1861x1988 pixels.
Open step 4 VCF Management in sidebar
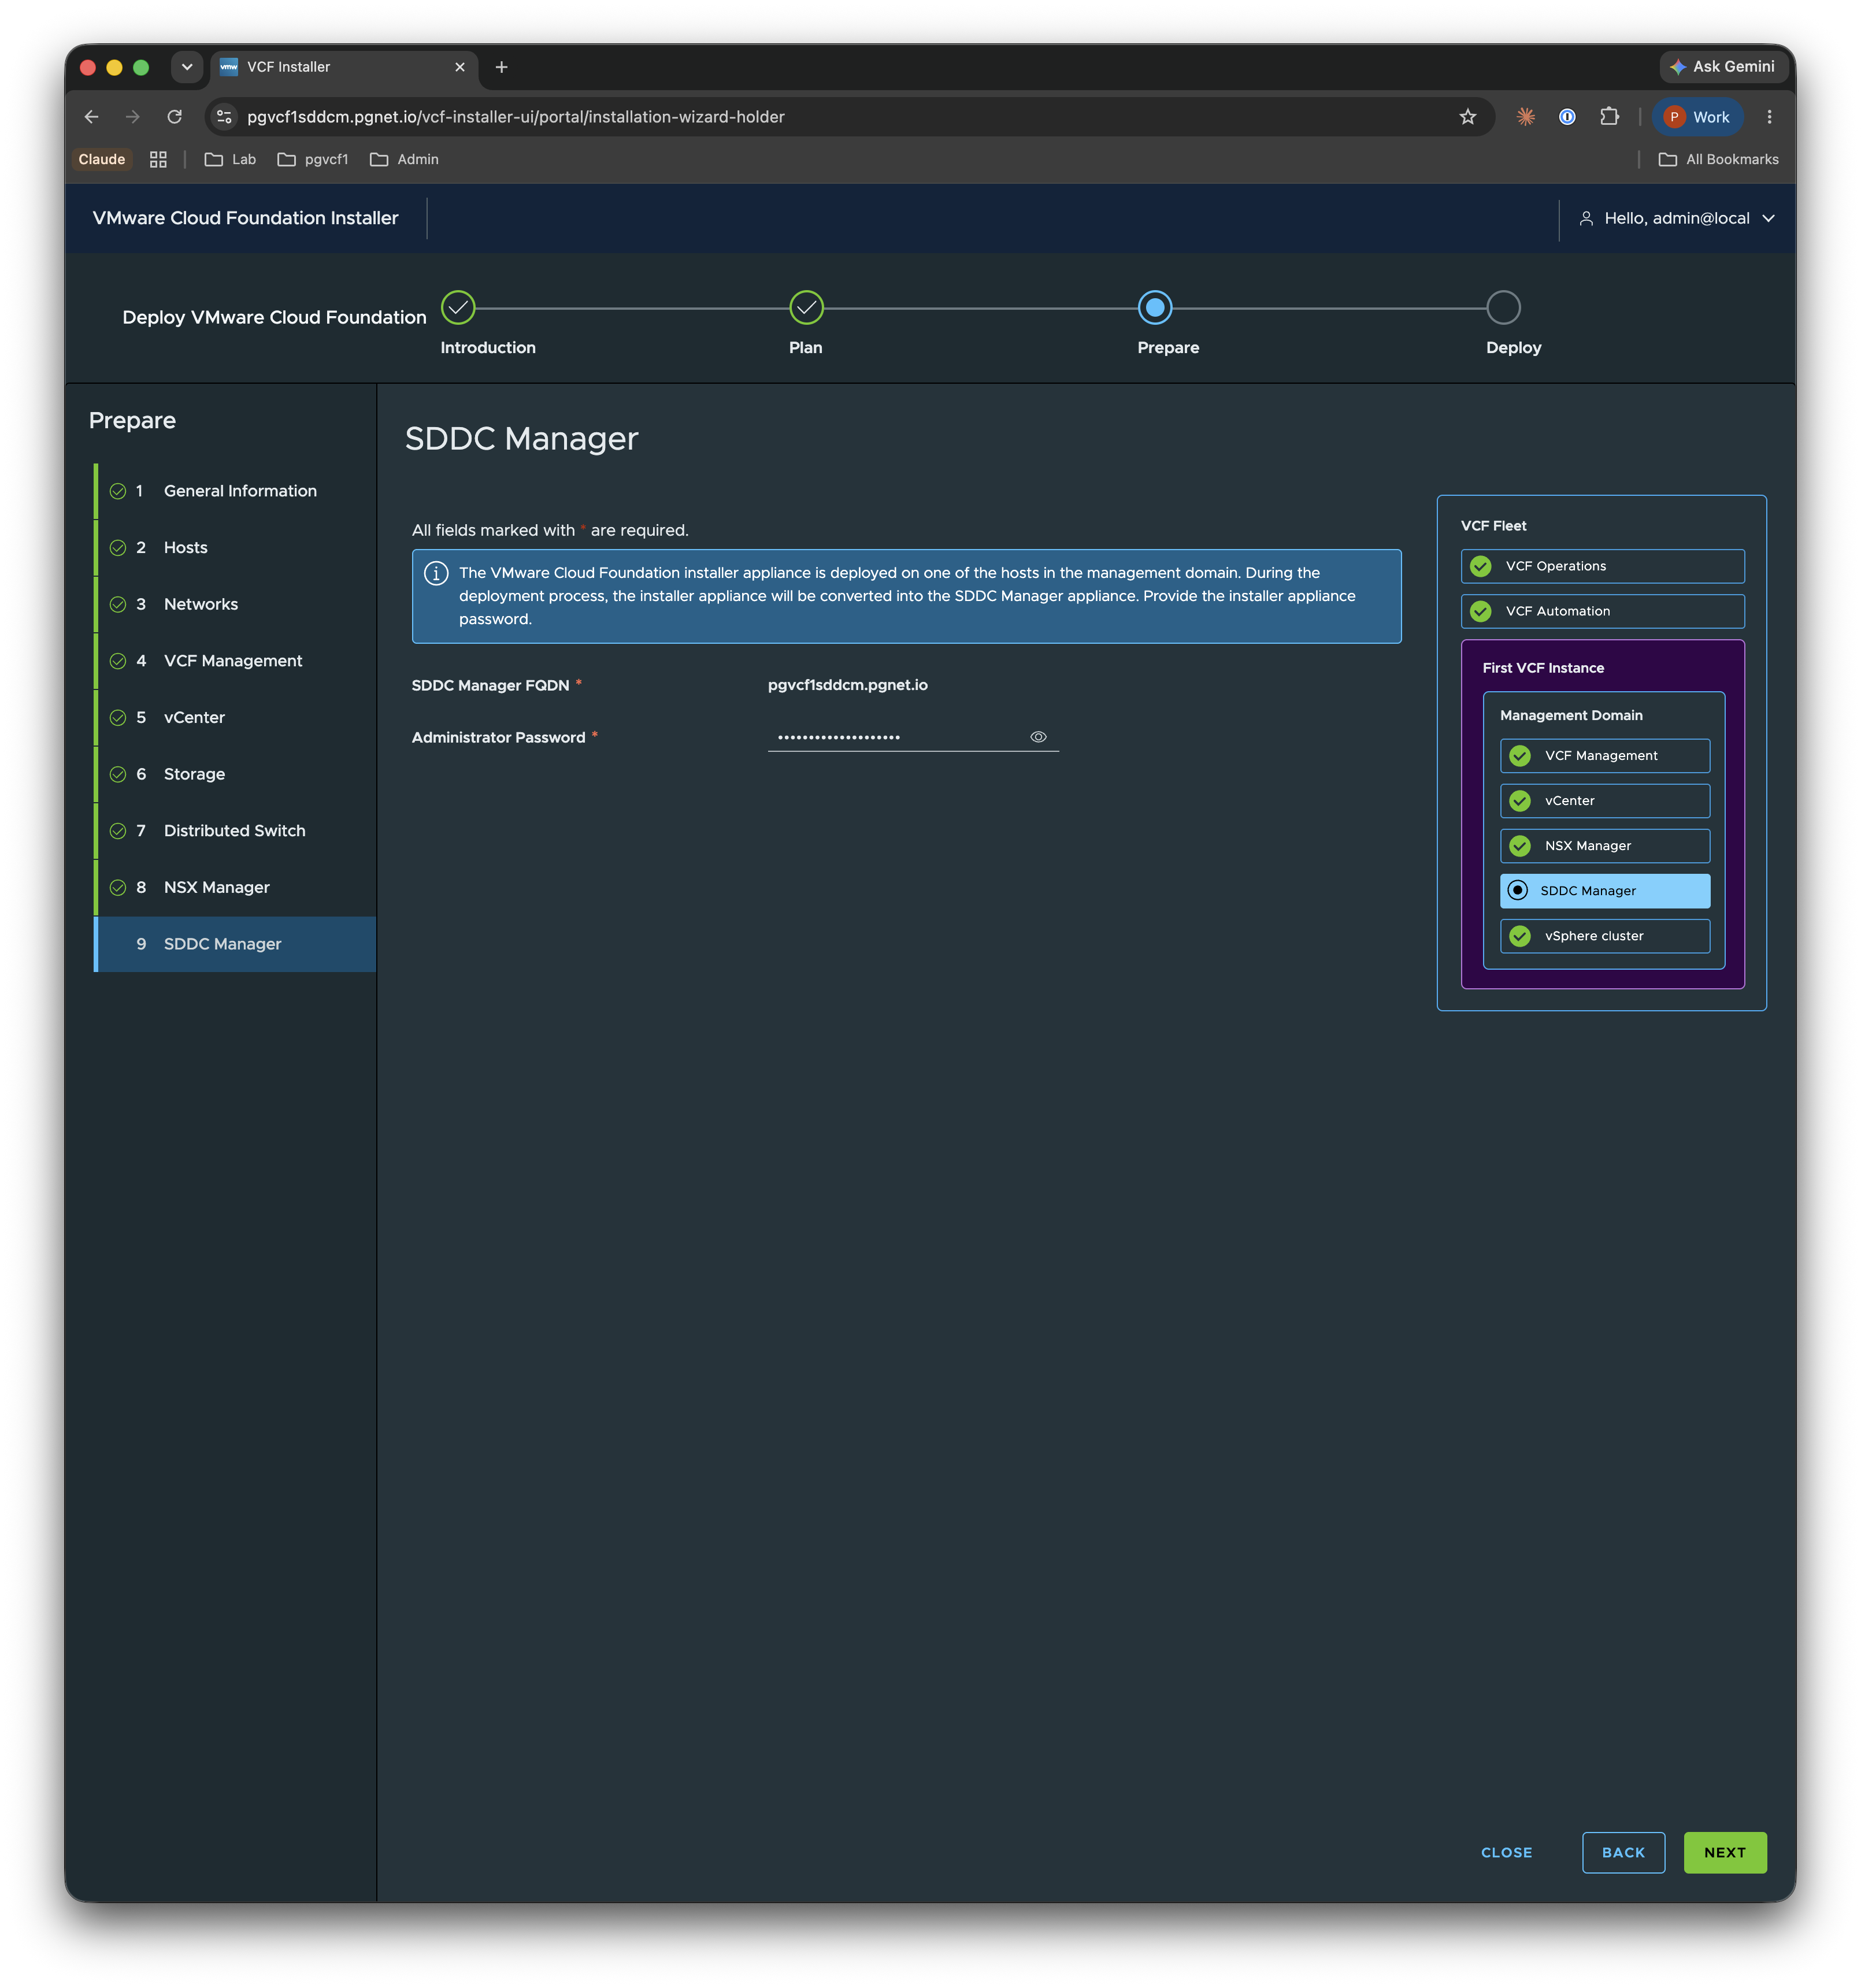coord(235,661)
